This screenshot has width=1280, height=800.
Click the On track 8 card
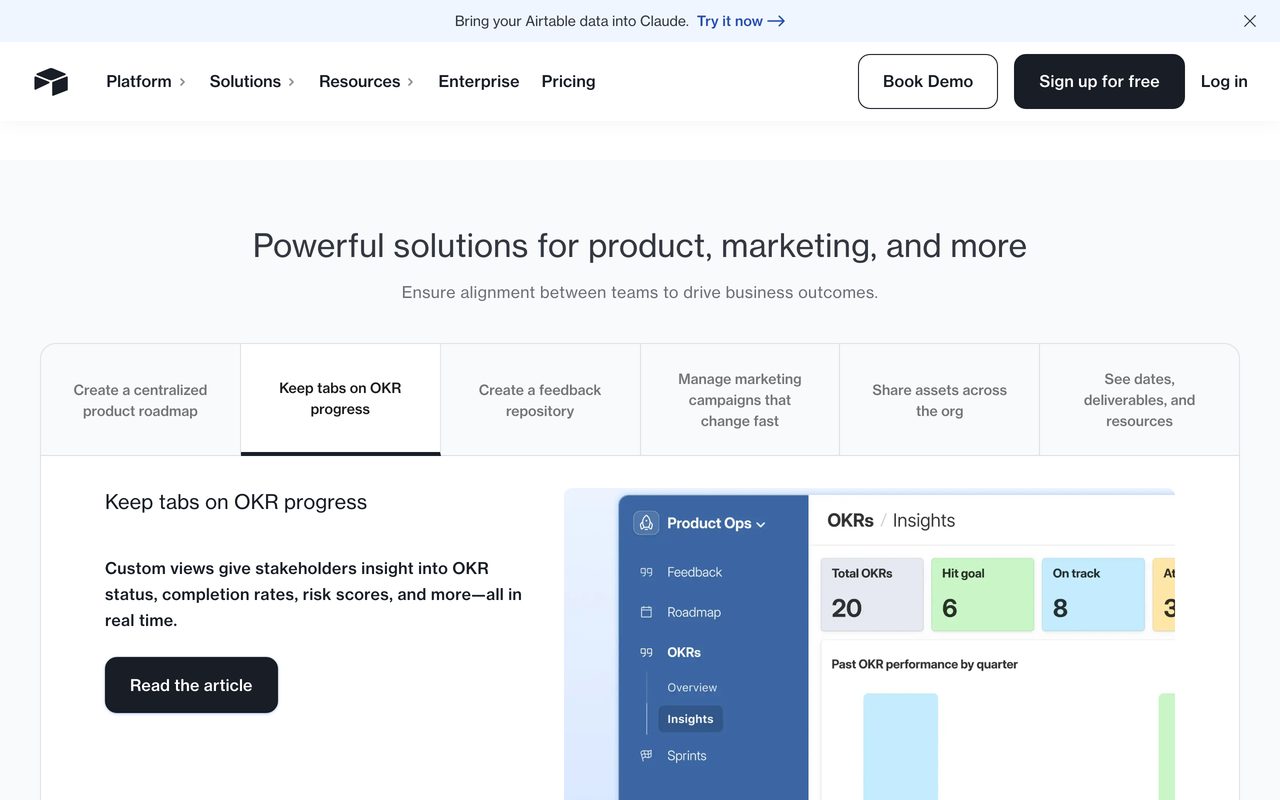tap(1093, 595)
